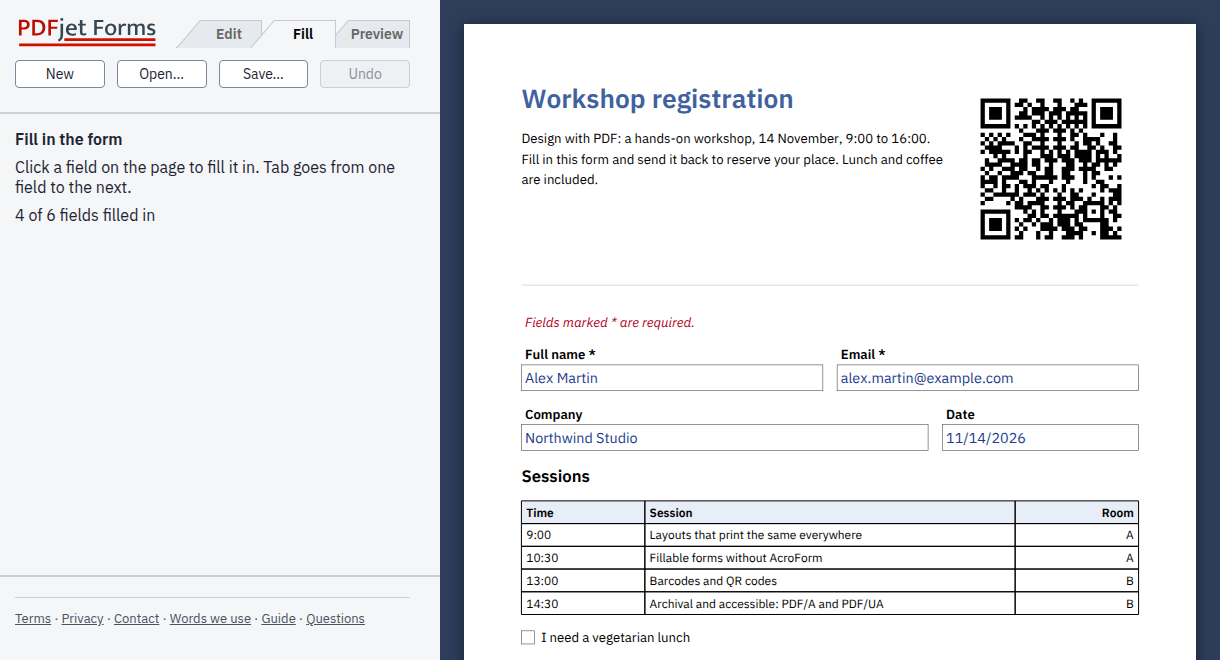Click the Company field containing Northwind Studio
This screenshot has width=1220, height=660.
point(725,438)
